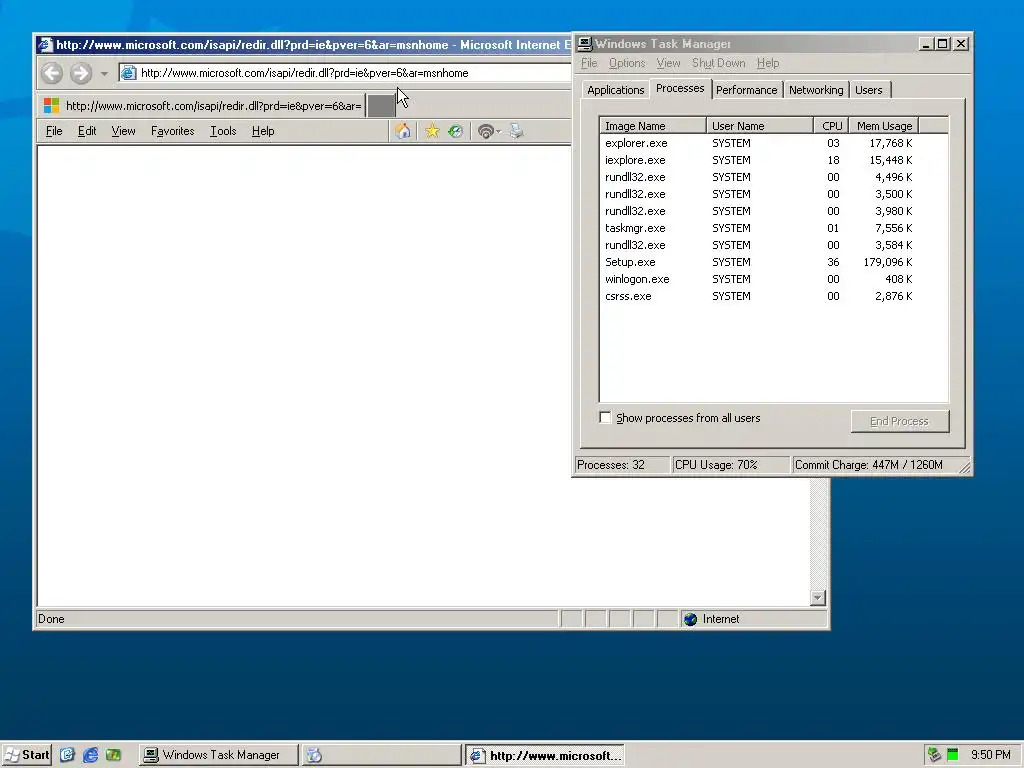Image resolution: width=1024 pixels, height=768 pixels.
Task: Click the page icon in the address bar
Action: (x=129, y=73)
